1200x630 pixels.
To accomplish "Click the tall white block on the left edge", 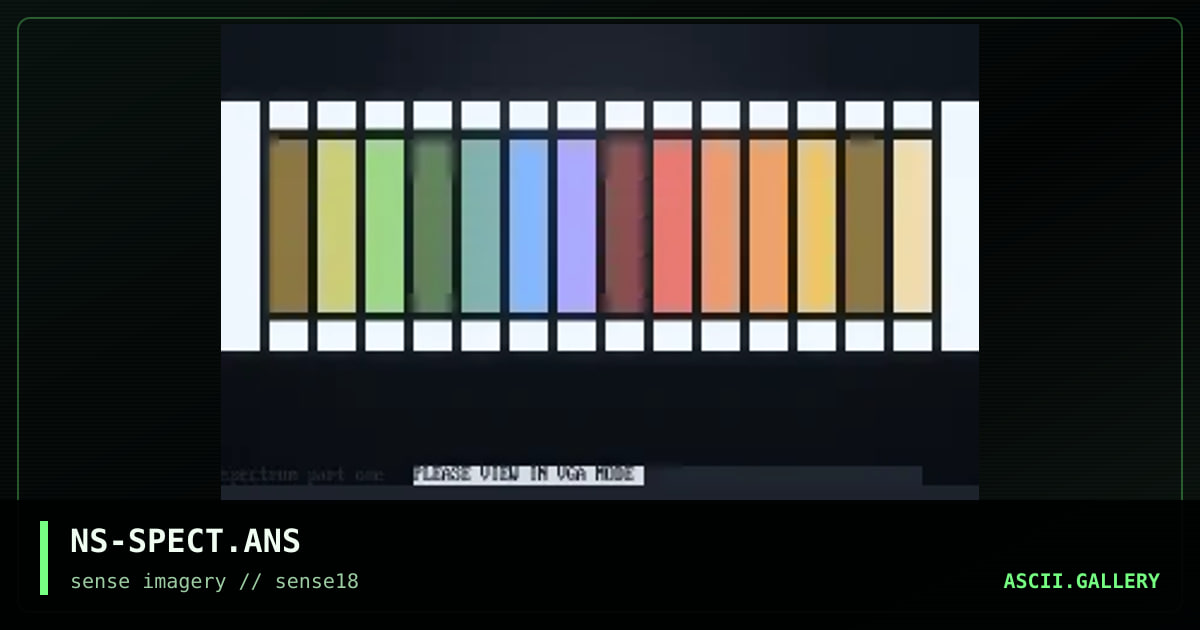I will 240,226.
